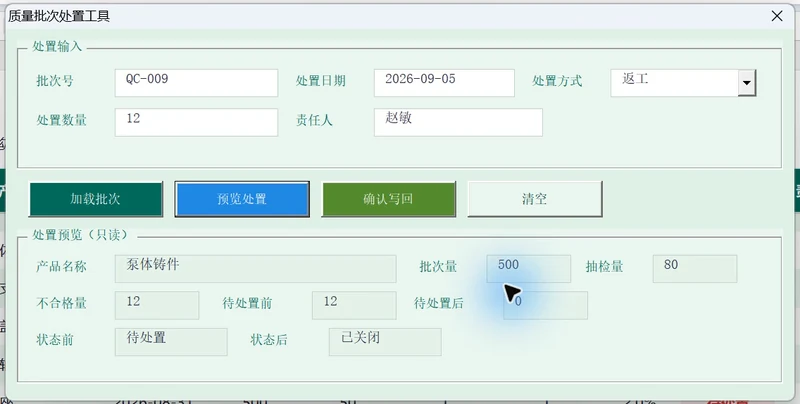Click the 清空 button
This screenshot has width=800, height=404.
pyautogui.click(x=535, y=199)
